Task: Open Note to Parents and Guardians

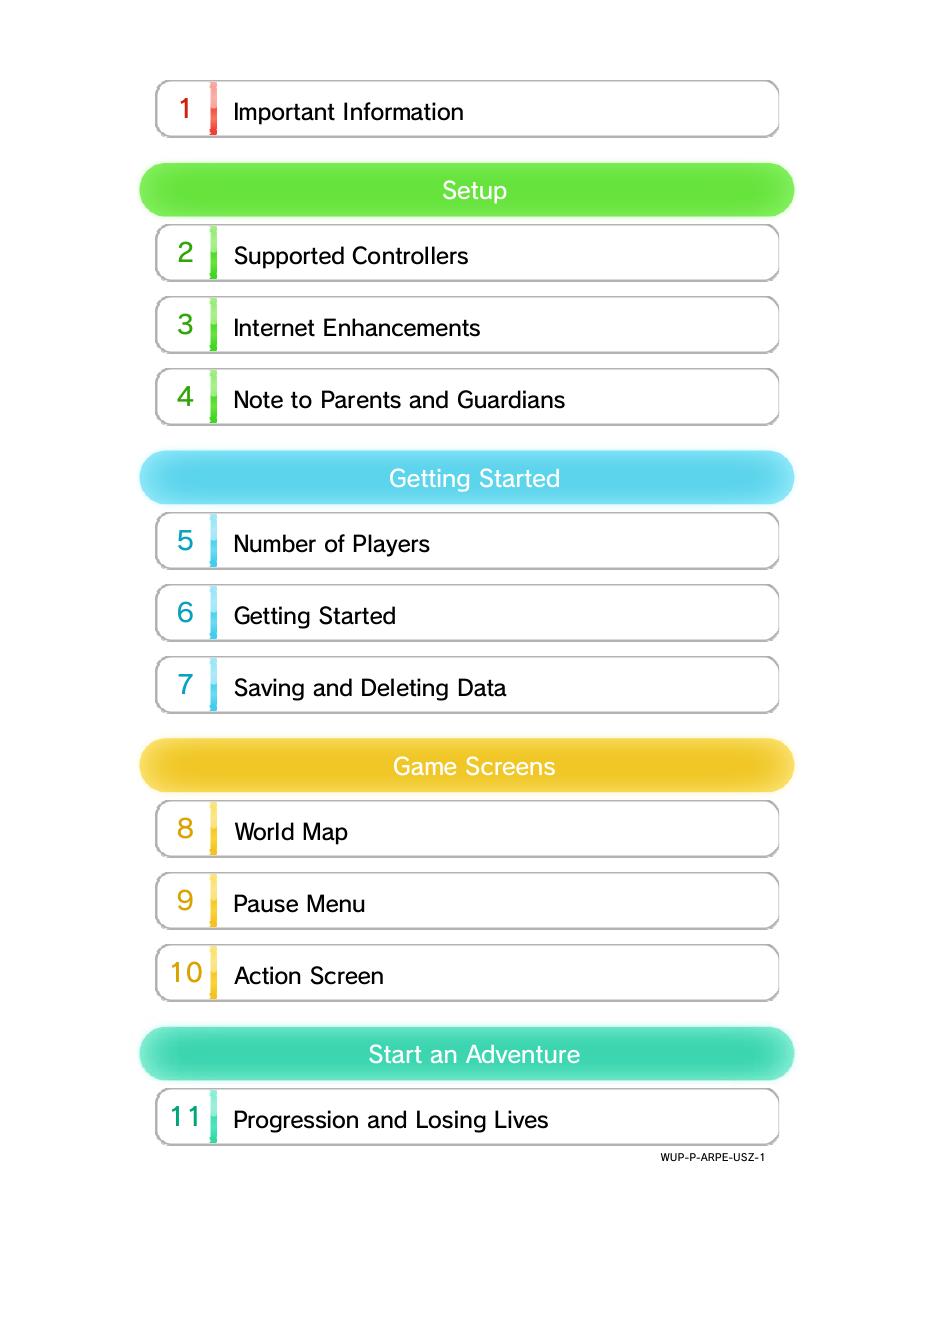Action: pos(466,398)
